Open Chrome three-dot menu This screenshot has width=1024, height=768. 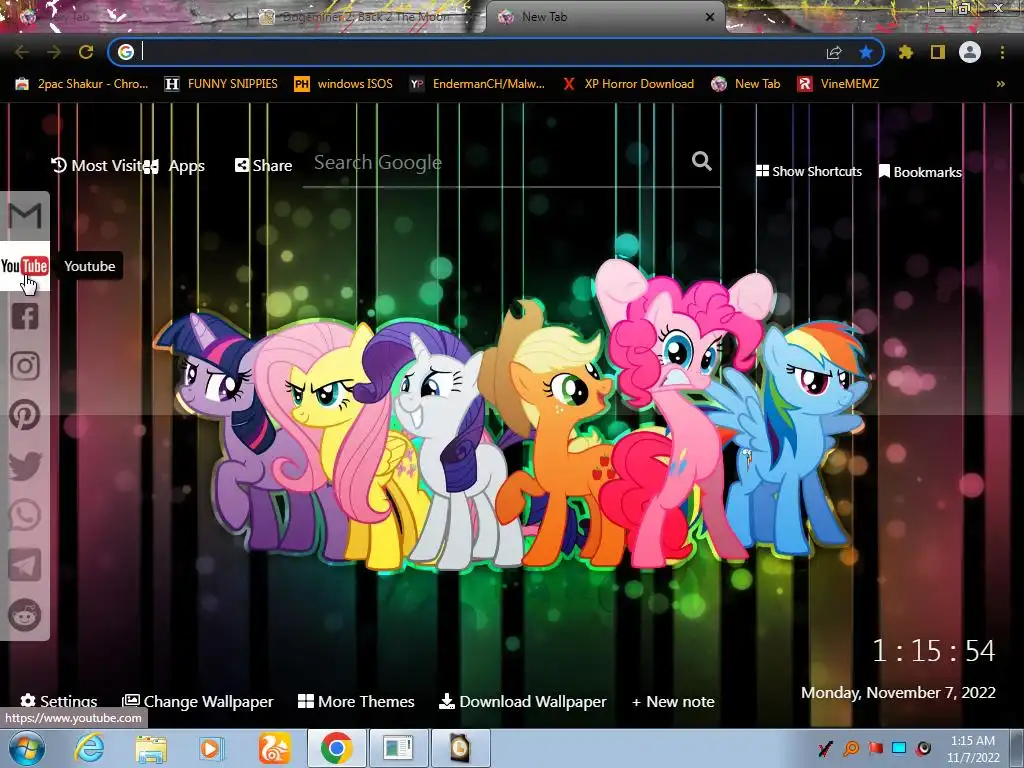(x=1002, y=52)
